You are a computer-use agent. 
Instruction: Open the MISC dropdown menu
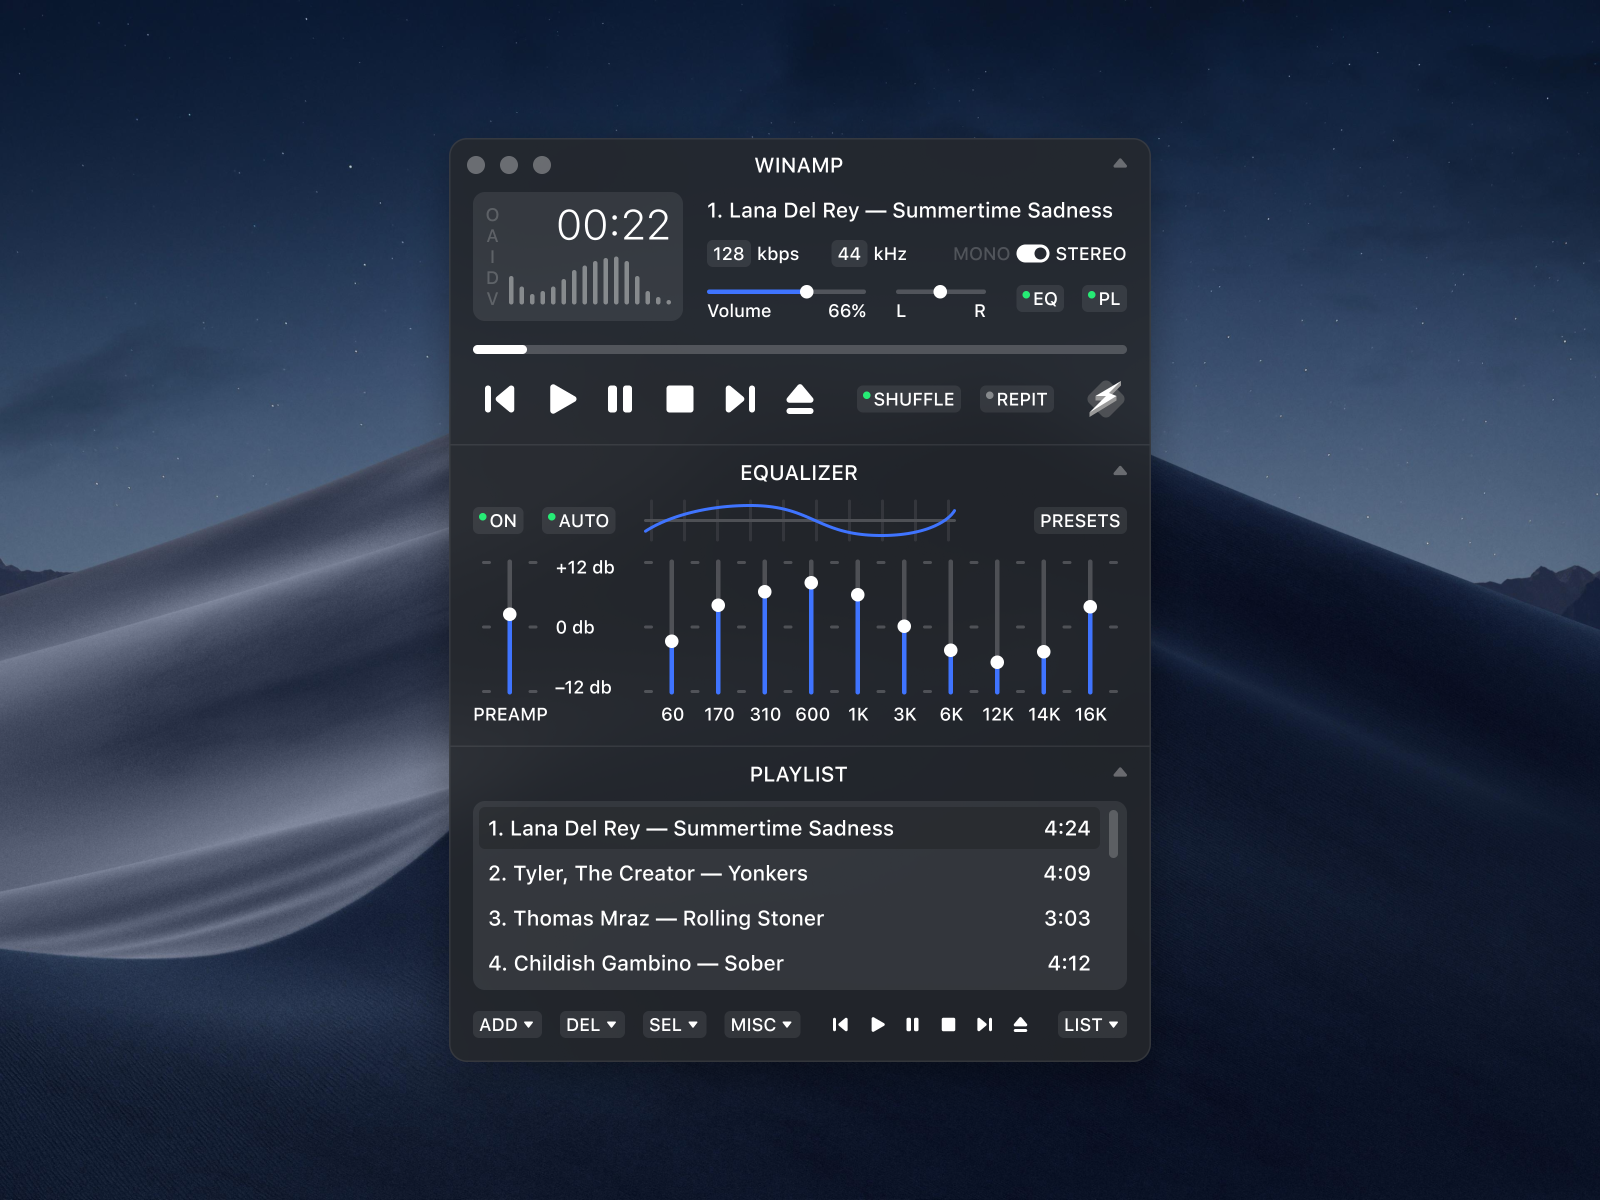click(762, 1024)
